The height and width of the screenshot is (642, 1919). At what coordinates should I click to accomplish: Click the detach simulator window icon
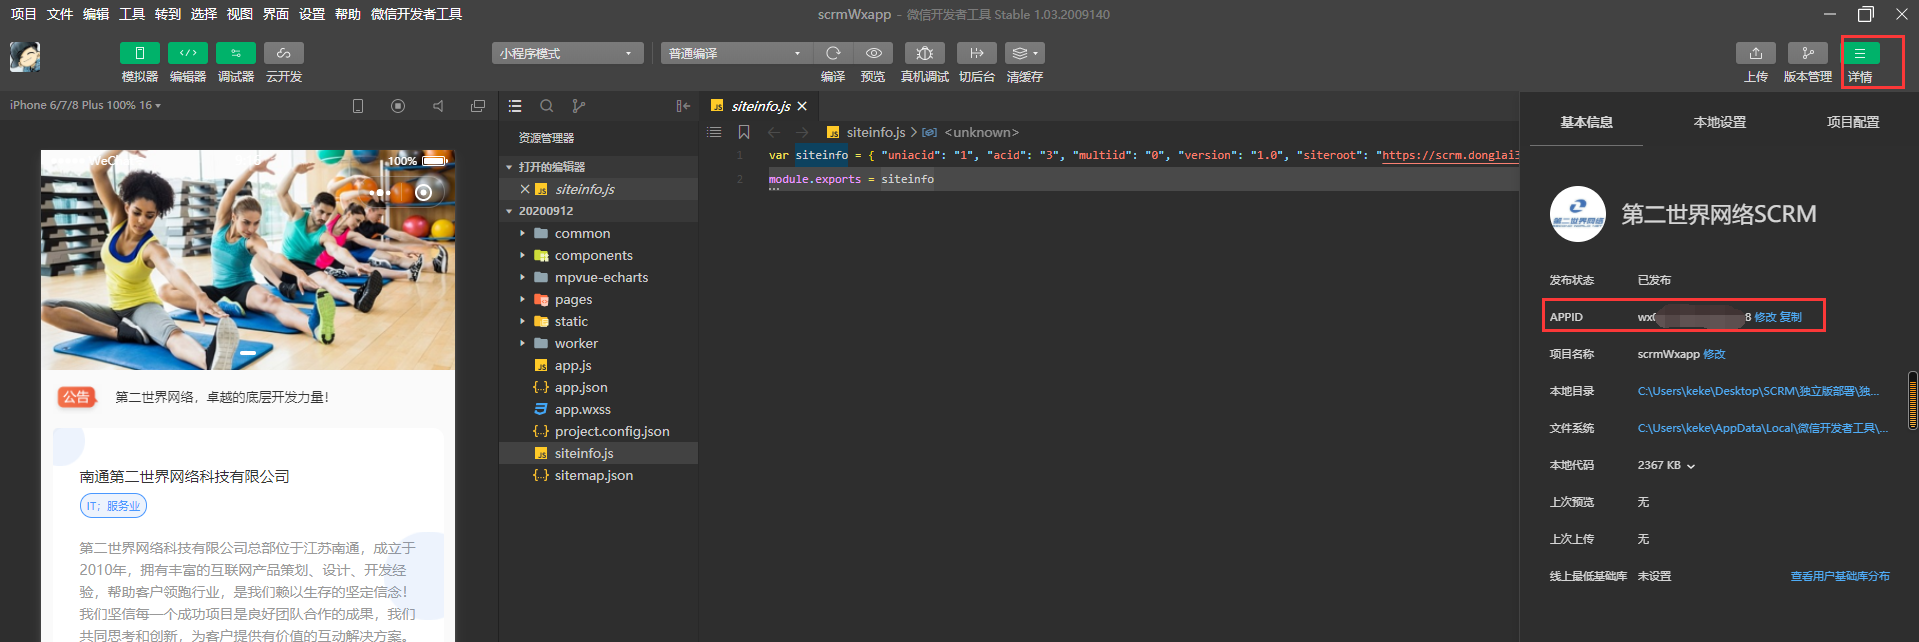478,106
